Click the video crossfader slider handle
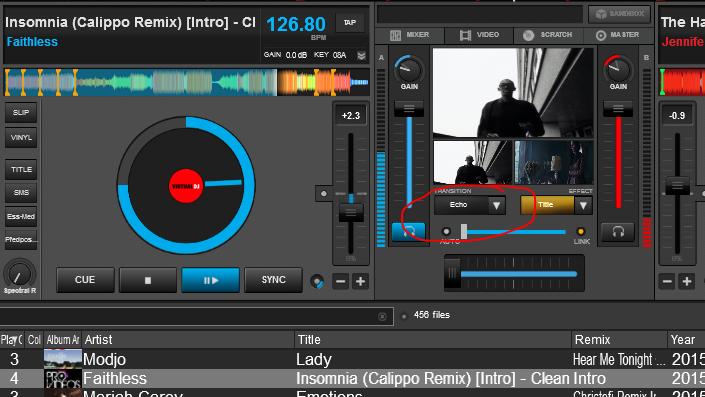 tap(464, 232)
